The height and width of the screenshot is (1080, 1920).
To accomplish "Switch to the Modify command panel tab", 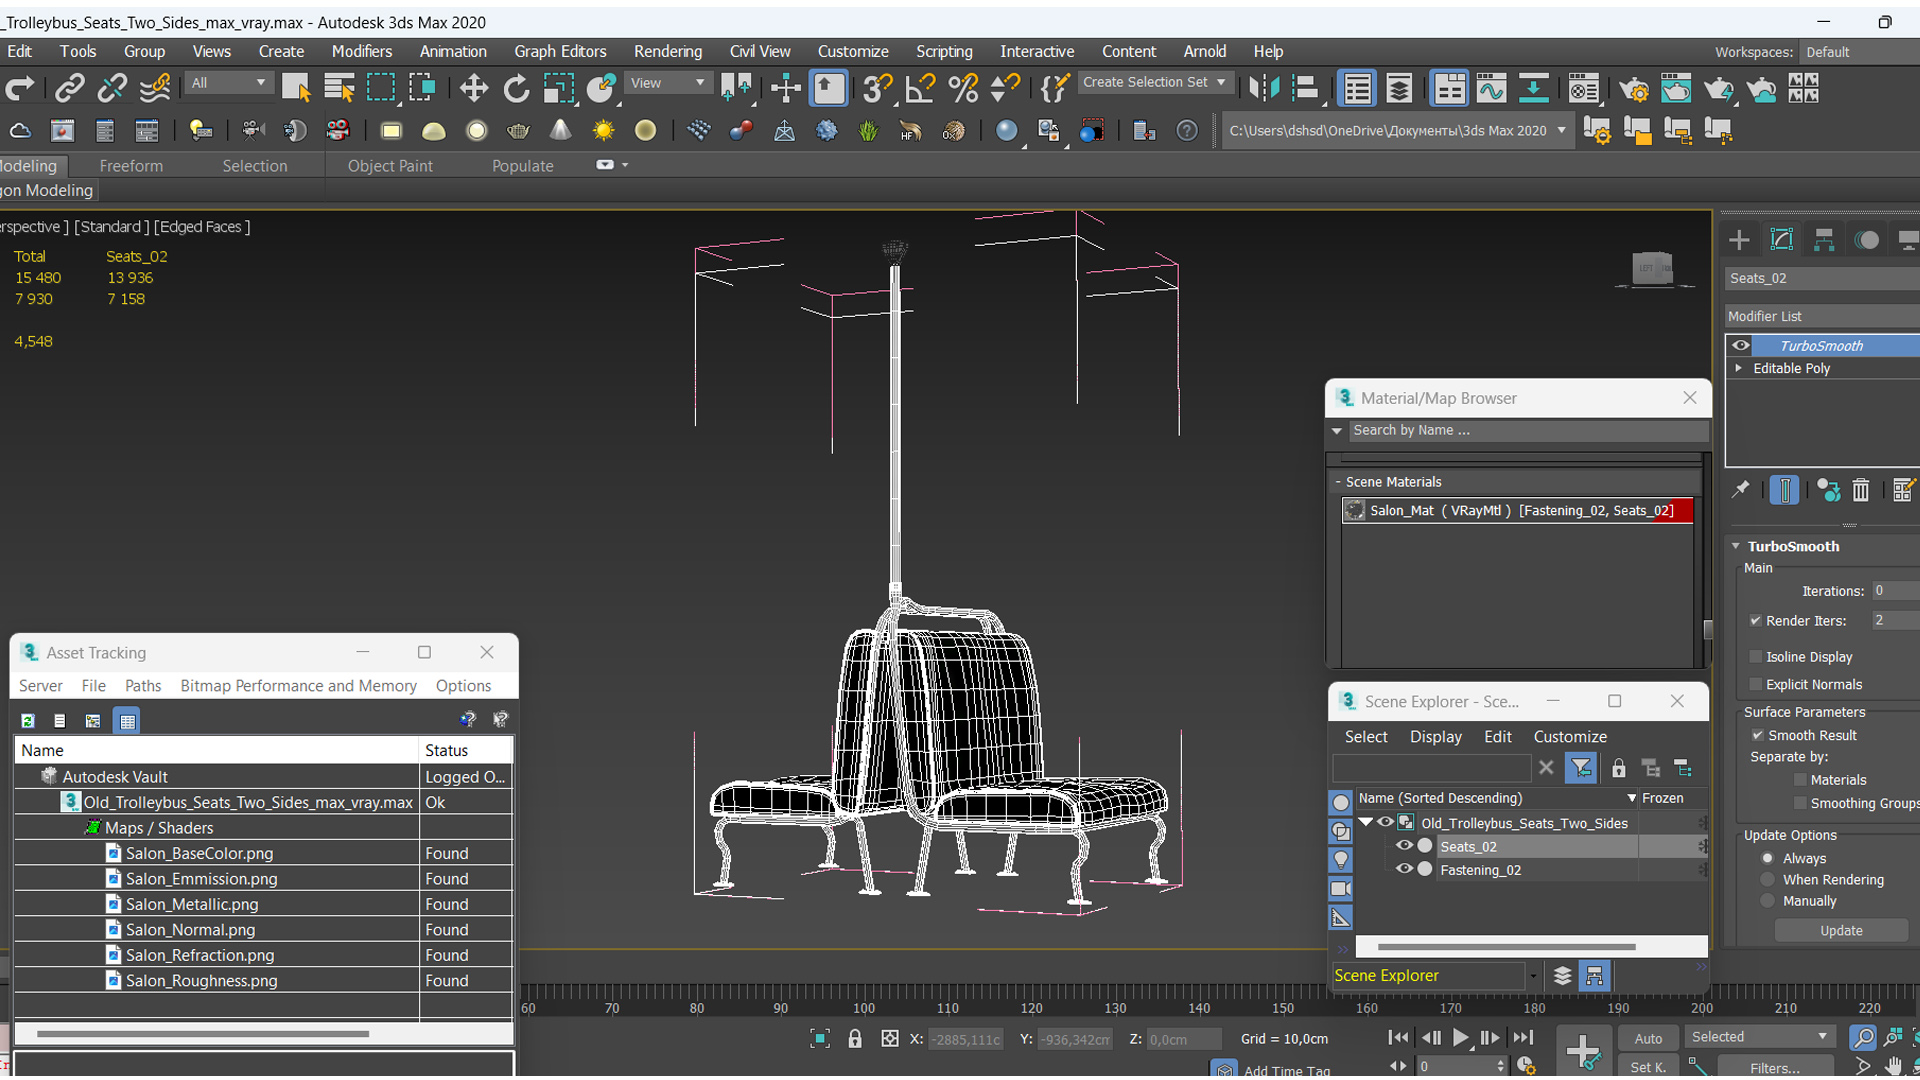I will 1781,240.
